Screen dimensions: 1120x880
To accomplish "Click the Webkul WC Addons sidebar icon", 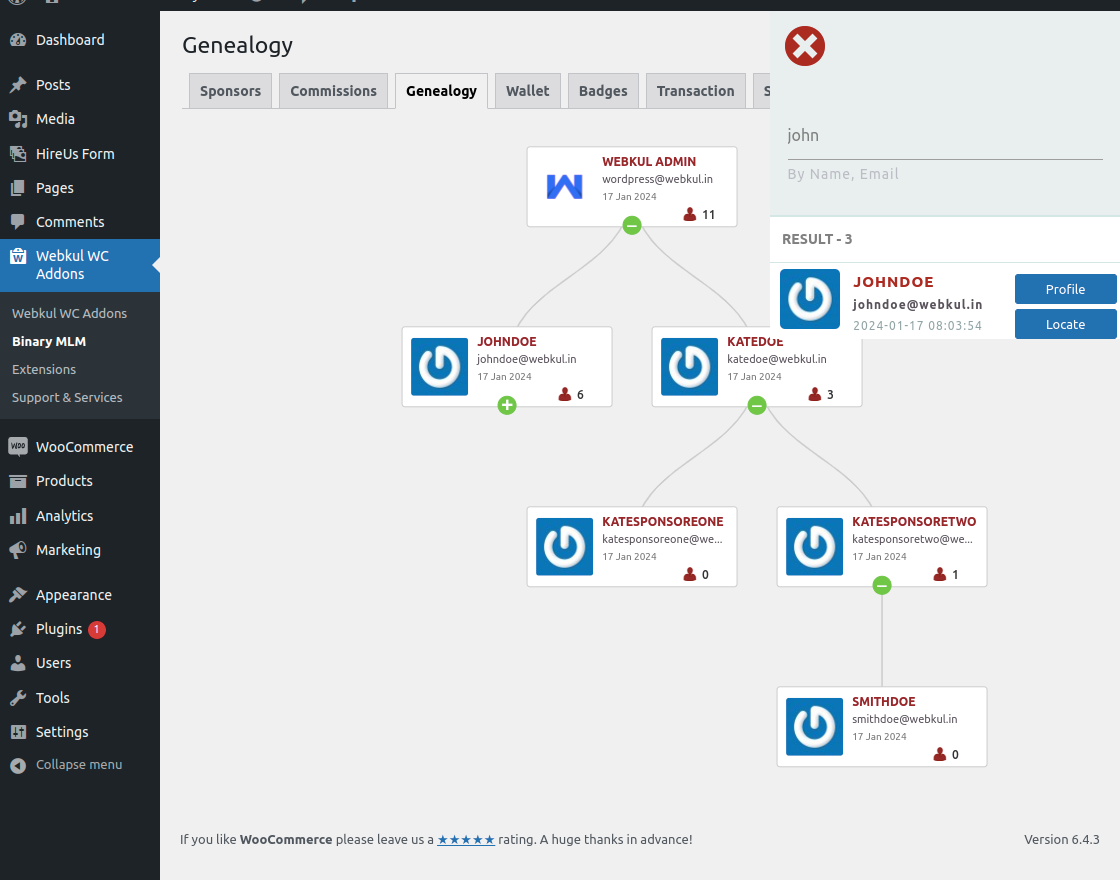I will click(18, 256).
